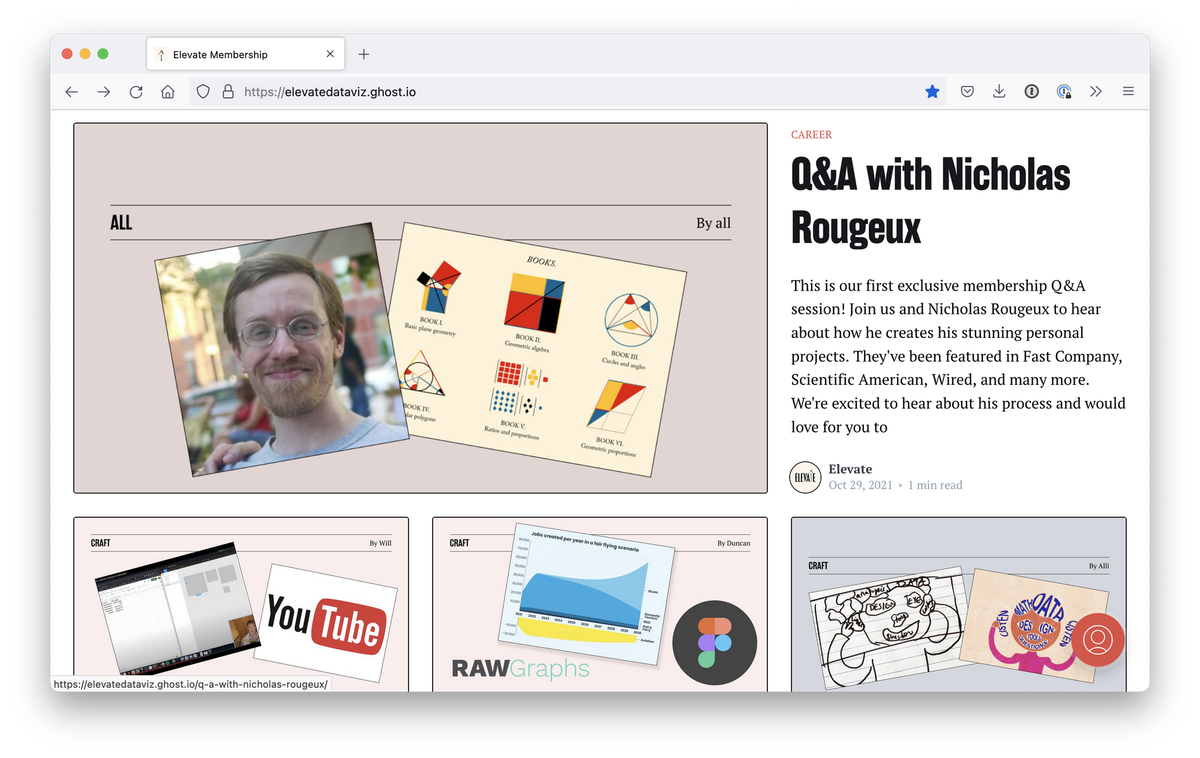Maximize the window with green button
Screen dimensions: 1200x758
click(103, 54)
